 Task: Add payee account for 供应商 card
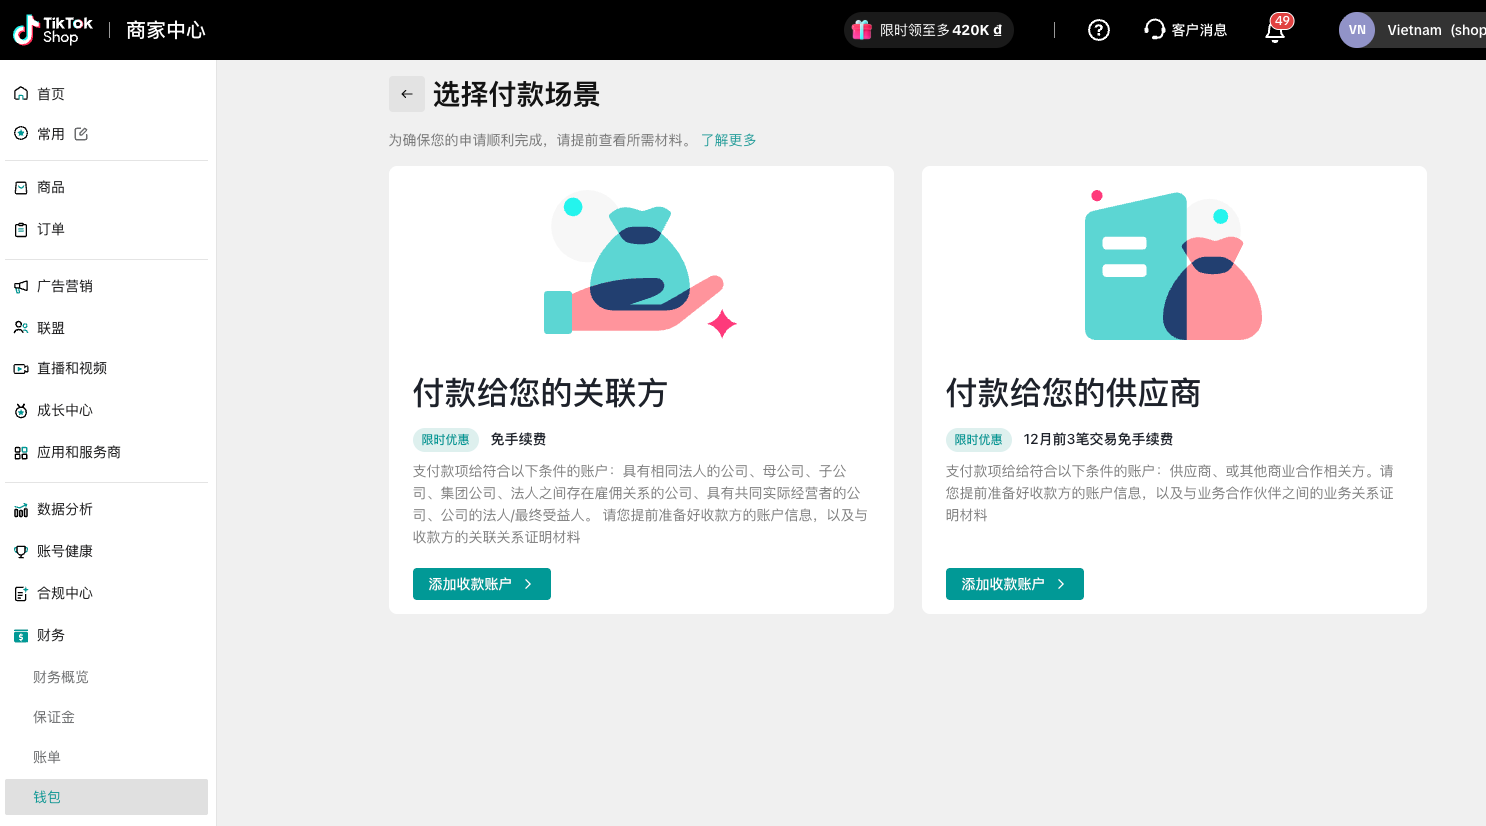[x=1014, y=584]
